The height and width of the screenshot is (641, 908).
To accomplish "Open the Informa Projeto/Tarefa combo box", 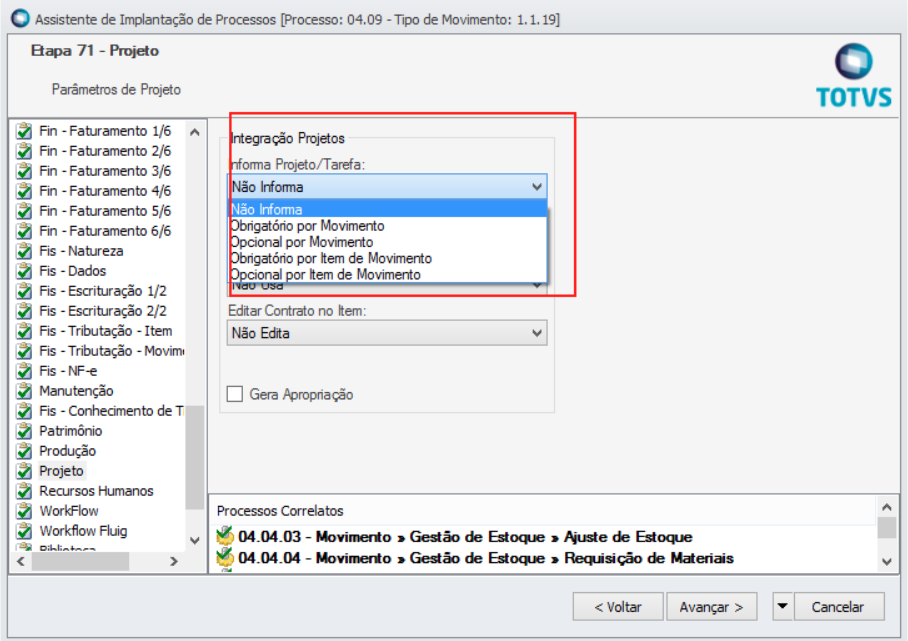I will 387,187.
